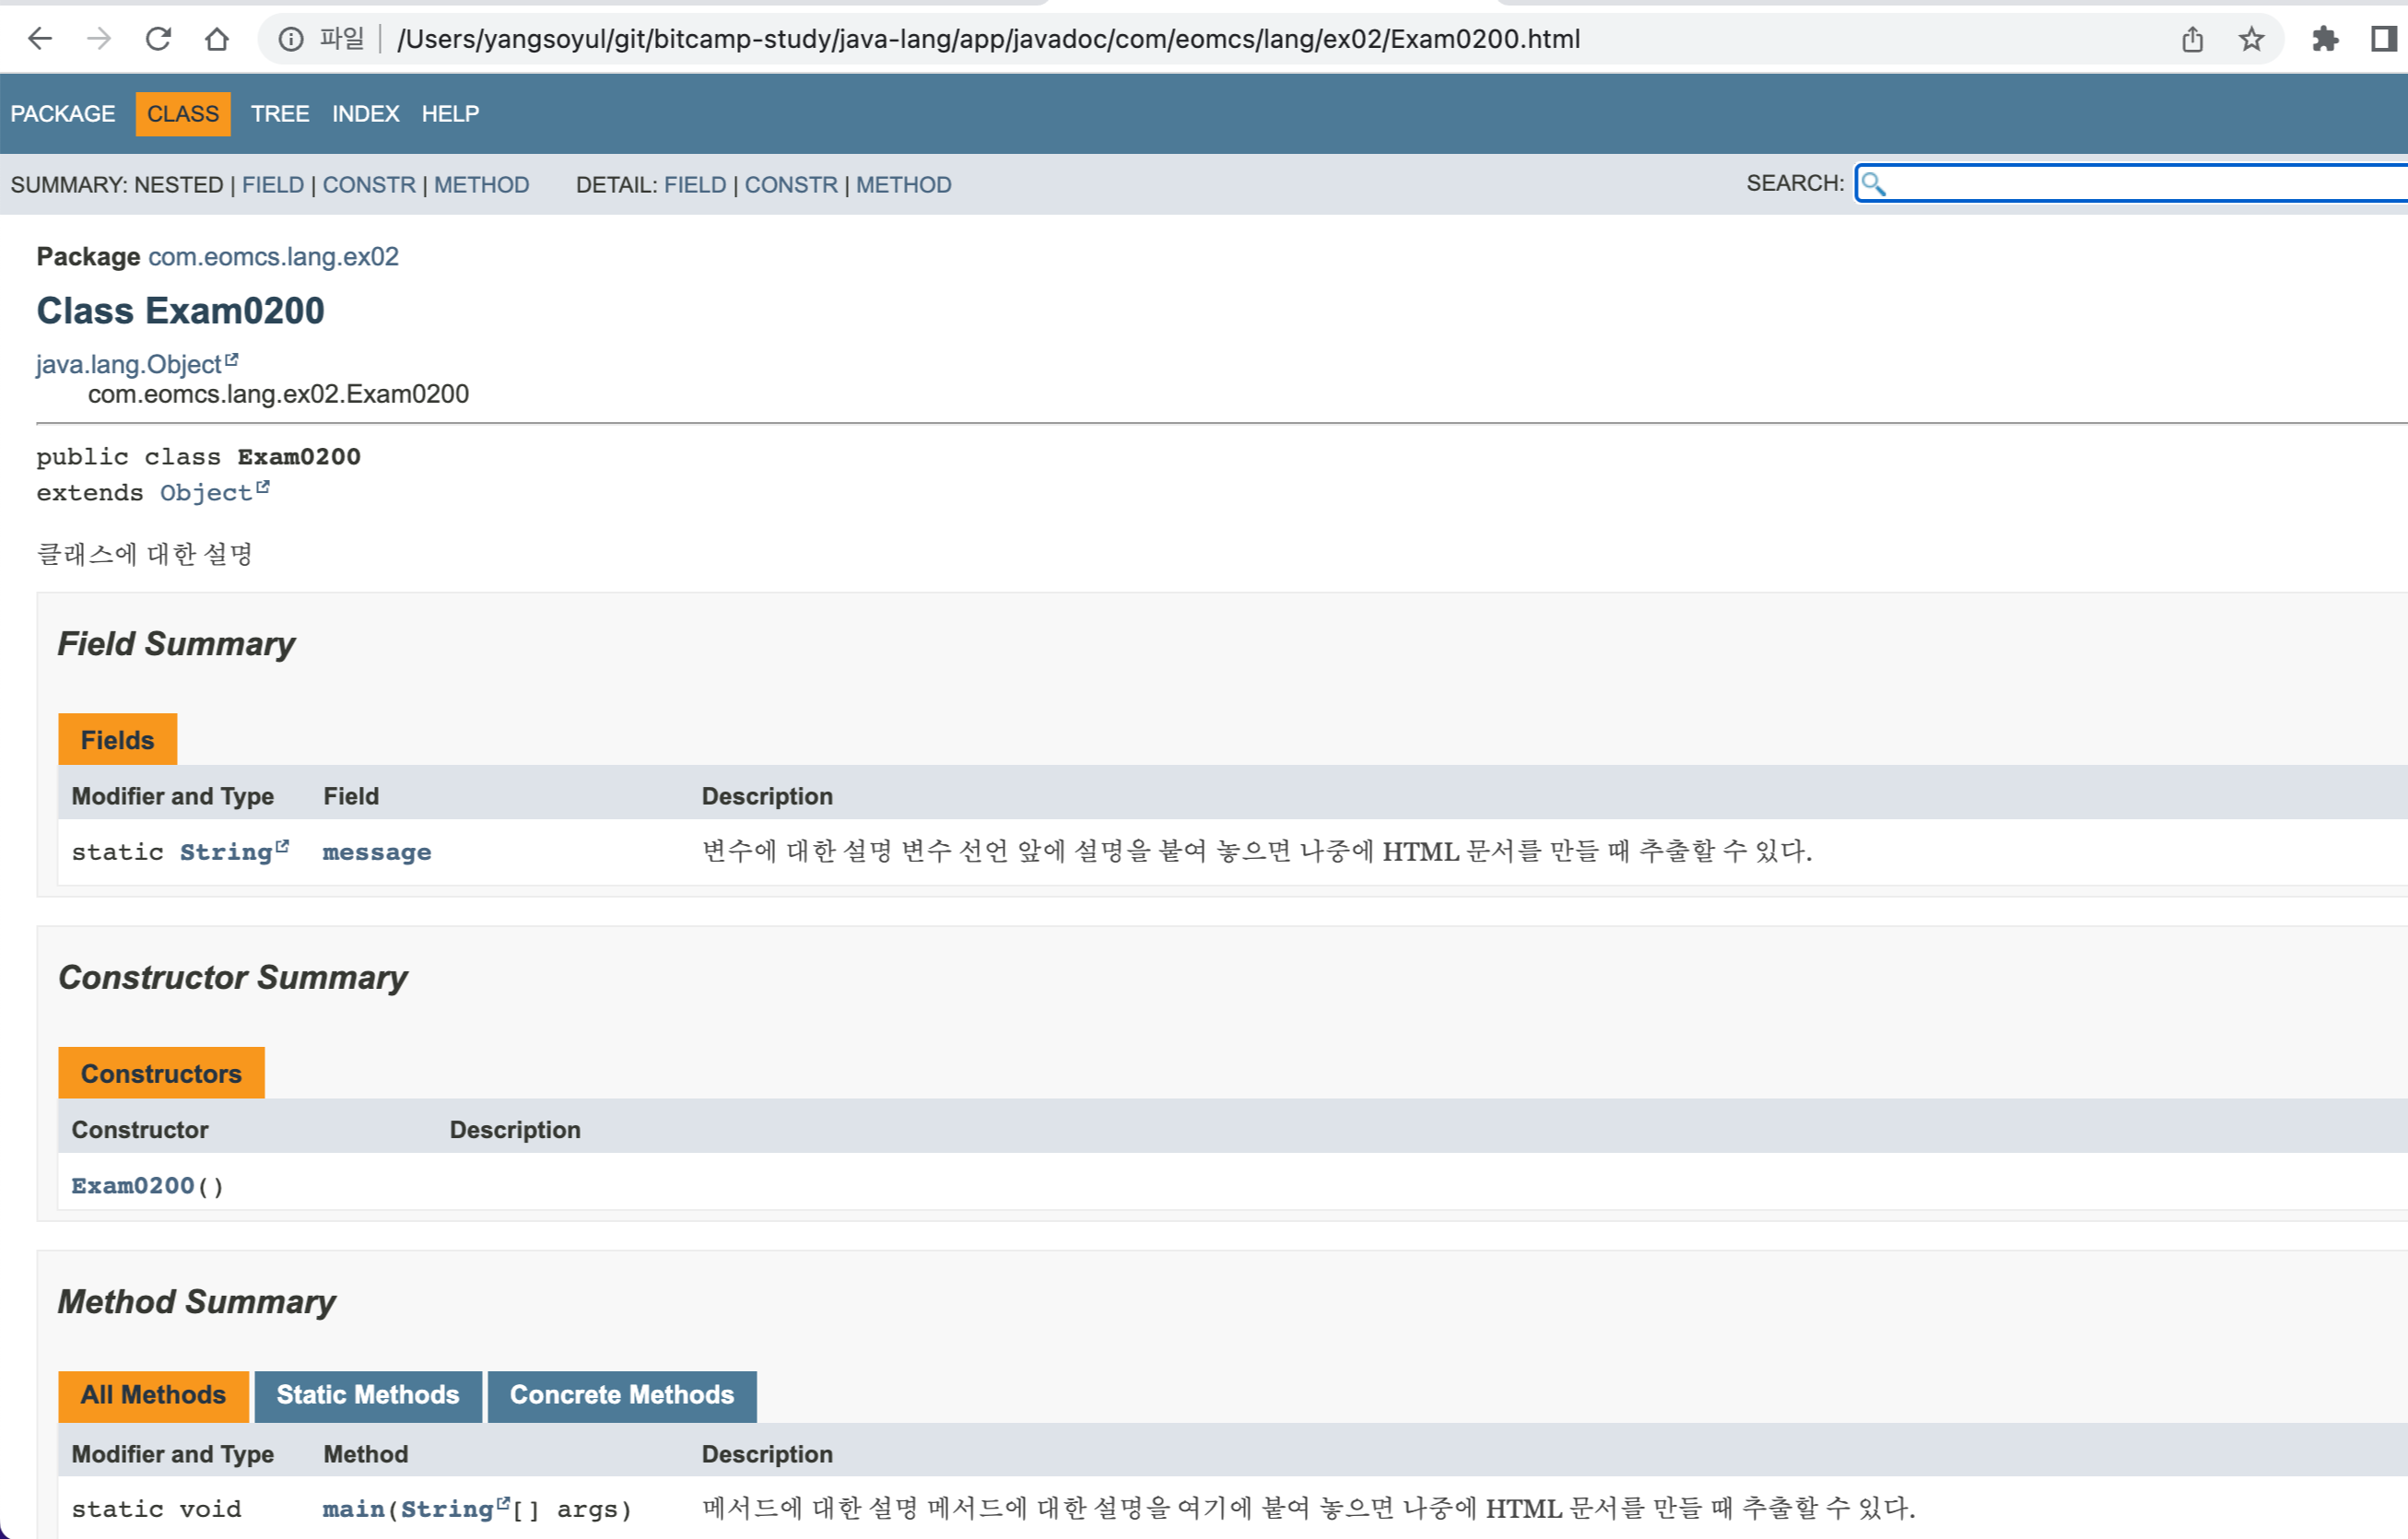Click the main method description text
Viewport: 2408px width, 1539px height.
(x=1308, y=1508)
